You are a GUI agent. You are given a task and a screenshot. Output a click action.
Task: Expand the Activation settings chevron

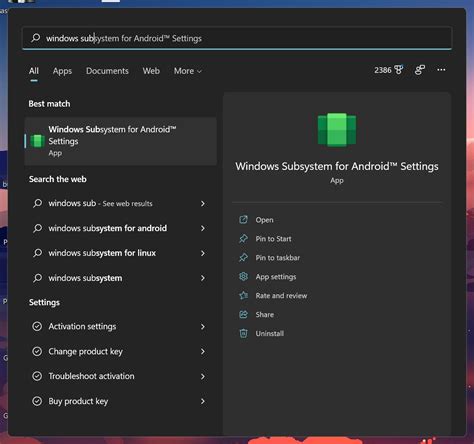[x=203, y=327]
